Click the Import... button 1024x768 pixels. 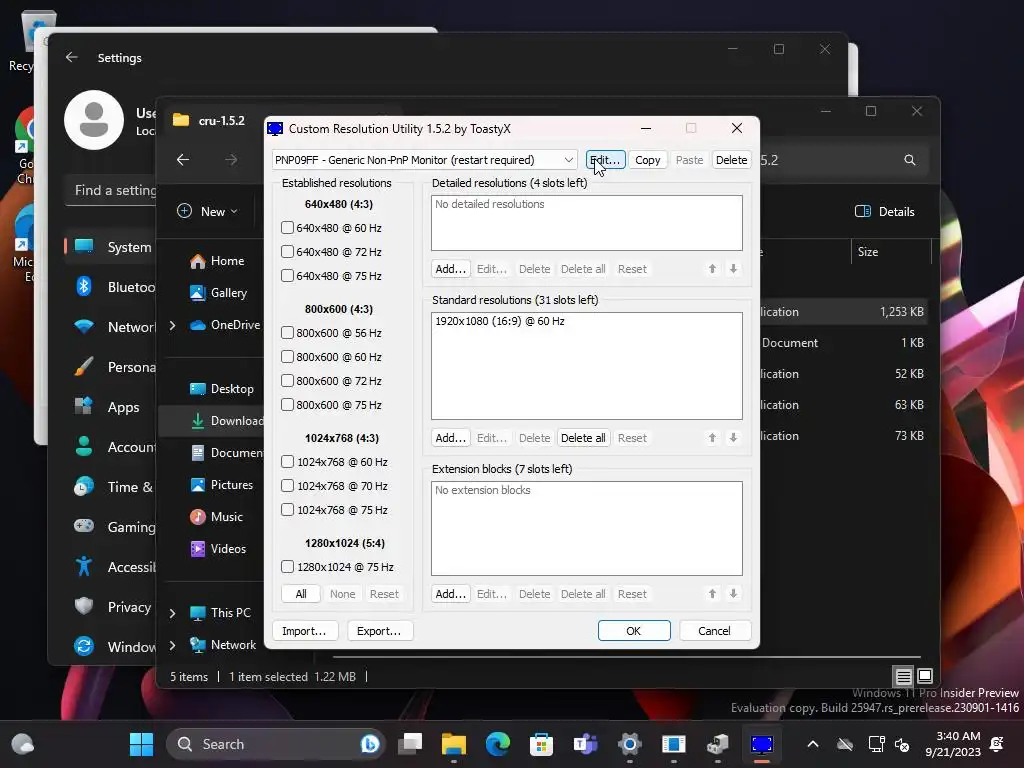tap(304, 631)
